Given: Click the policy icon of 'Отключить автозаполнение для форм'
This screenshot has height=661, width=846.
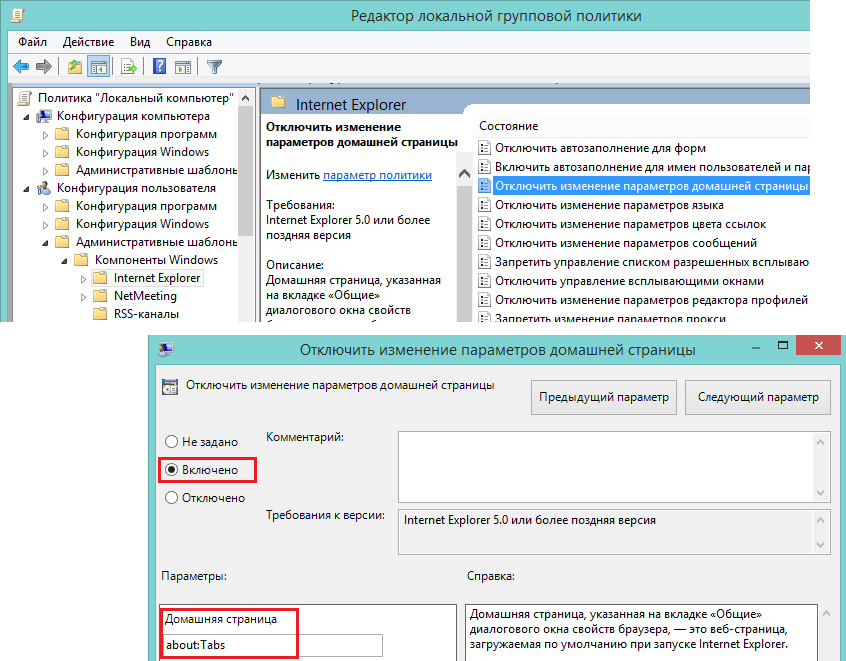Looking at the screenshot, I should [x=485, y=148].
